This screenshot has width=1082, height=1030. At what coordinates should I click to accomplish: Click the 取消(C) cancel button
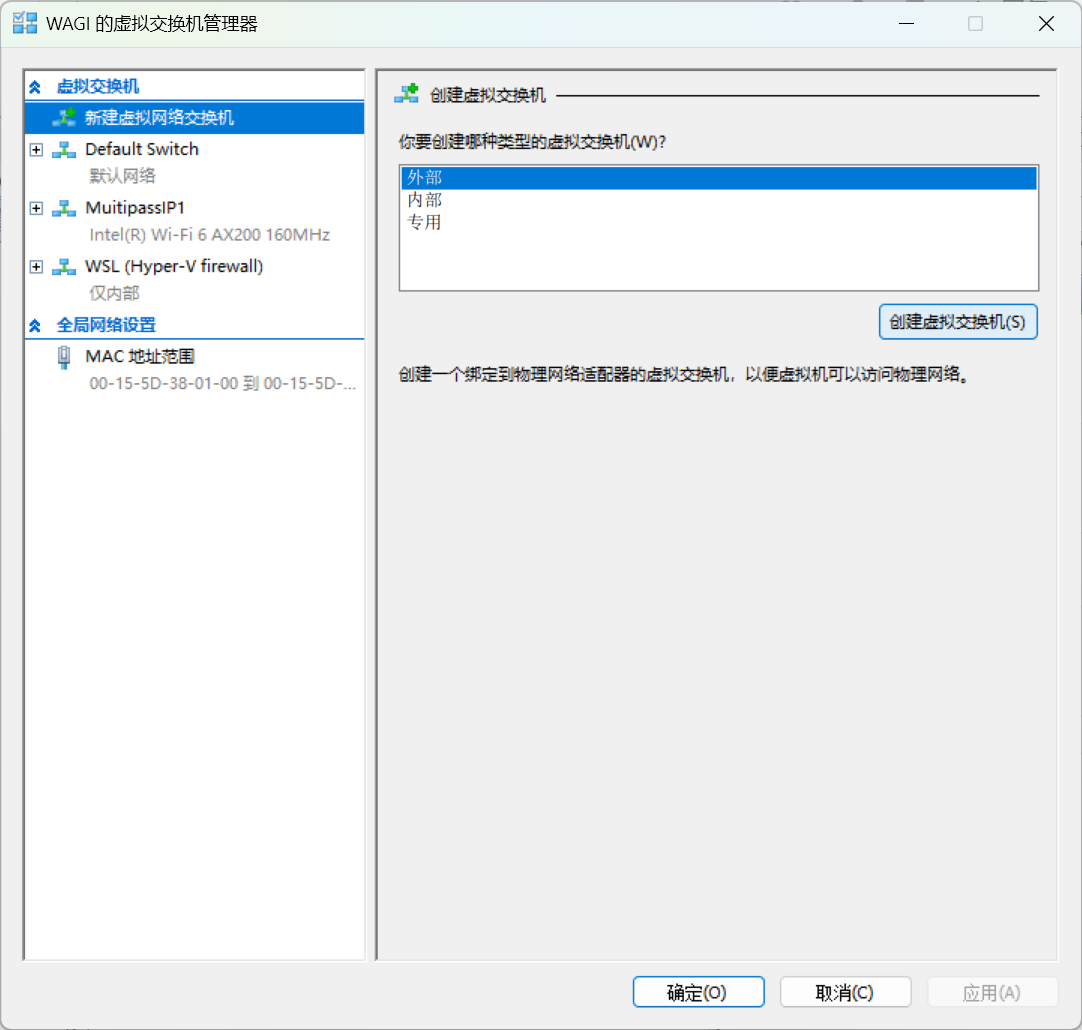(845, 992)
